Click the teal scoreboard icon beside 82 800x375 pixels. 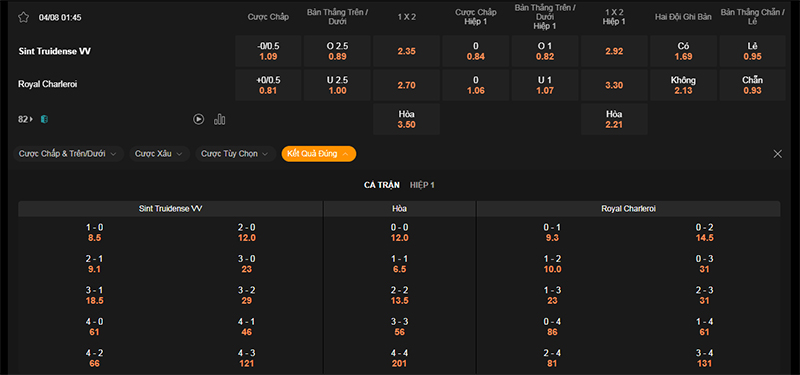(44, 119)
